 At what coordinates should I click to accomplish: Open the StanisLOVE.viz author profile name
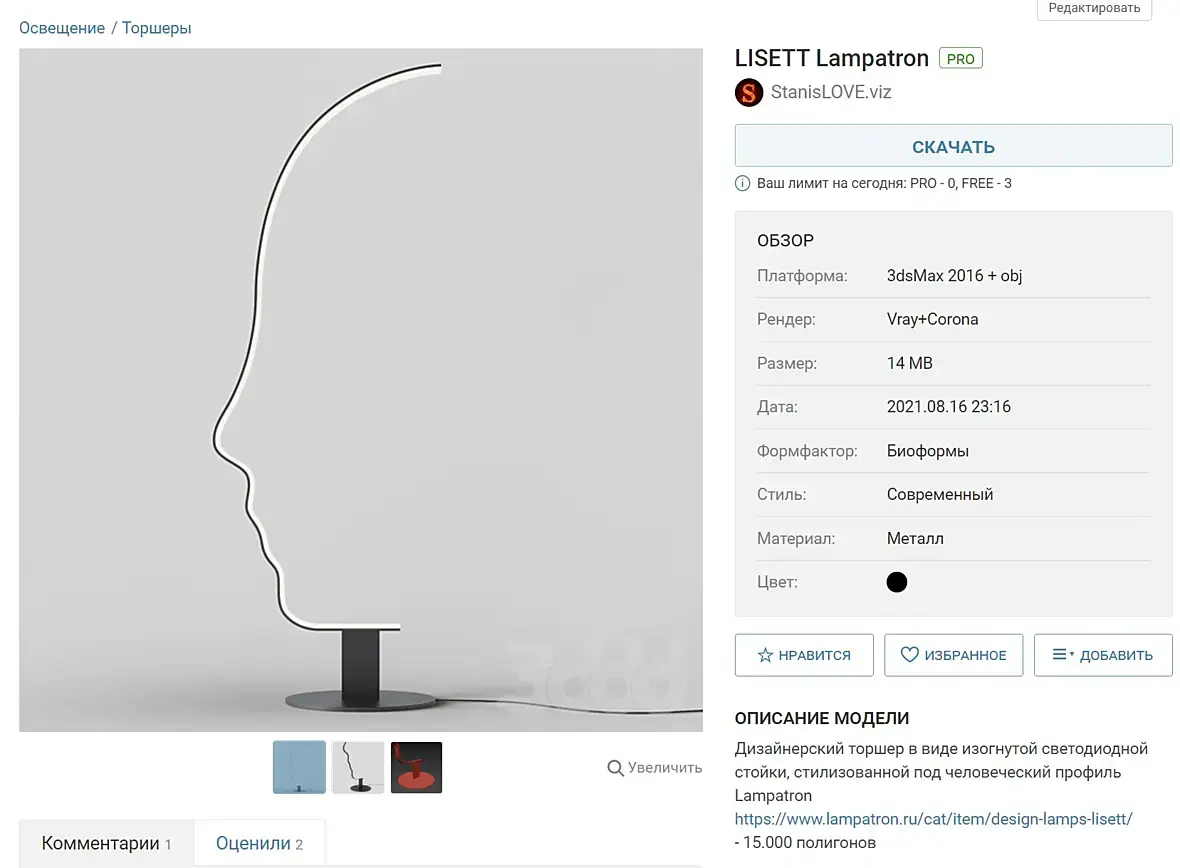tap(831, 92)
